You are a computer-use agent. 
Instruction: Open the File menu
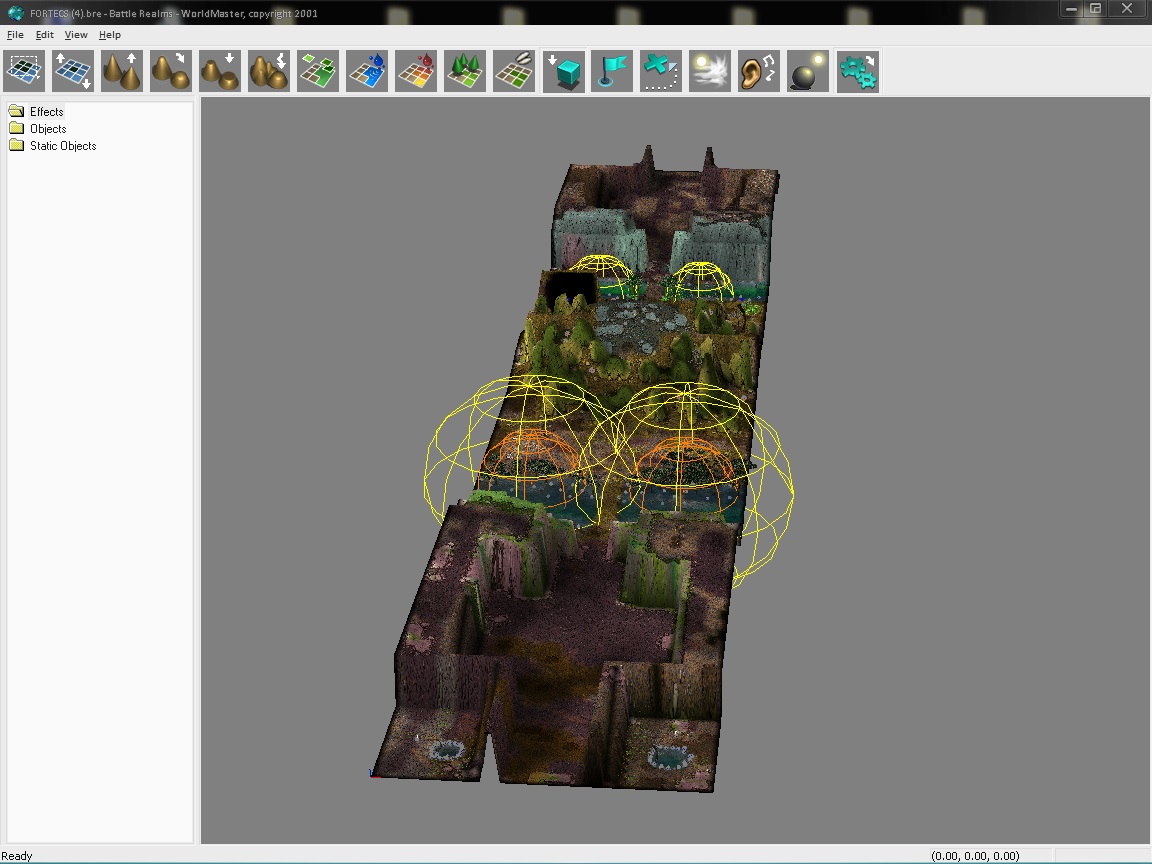tap(15, 35)
